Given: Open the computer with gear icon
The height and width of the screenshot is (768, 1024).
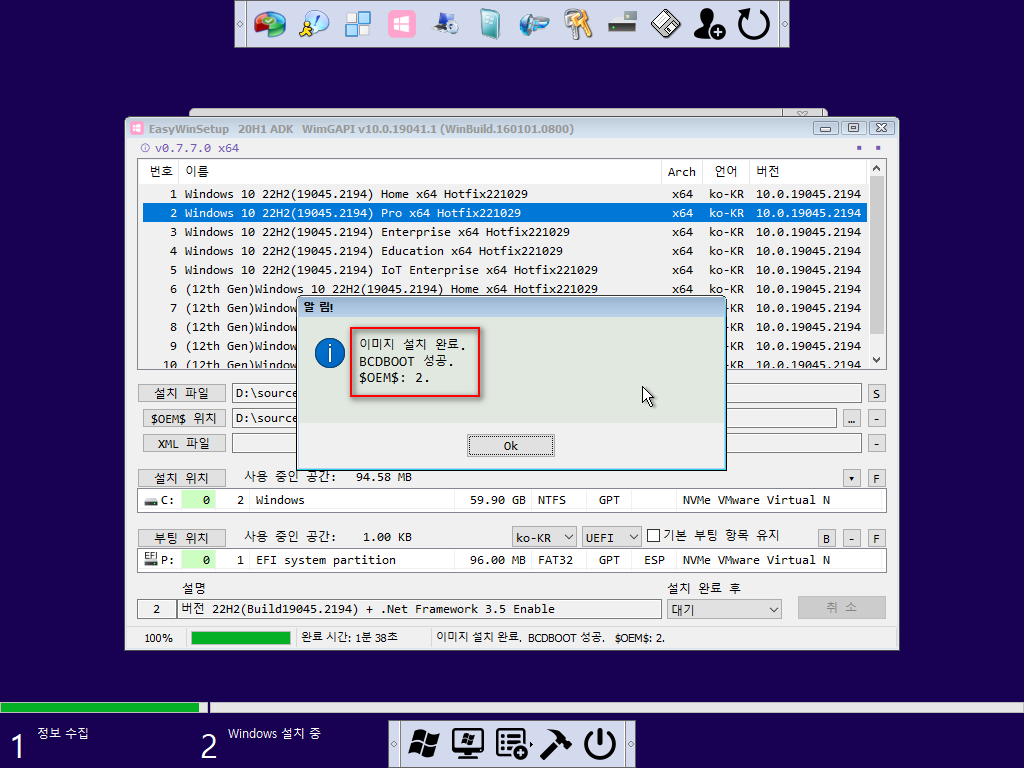Looking at the screenshot, I should (x=446, y=25).
